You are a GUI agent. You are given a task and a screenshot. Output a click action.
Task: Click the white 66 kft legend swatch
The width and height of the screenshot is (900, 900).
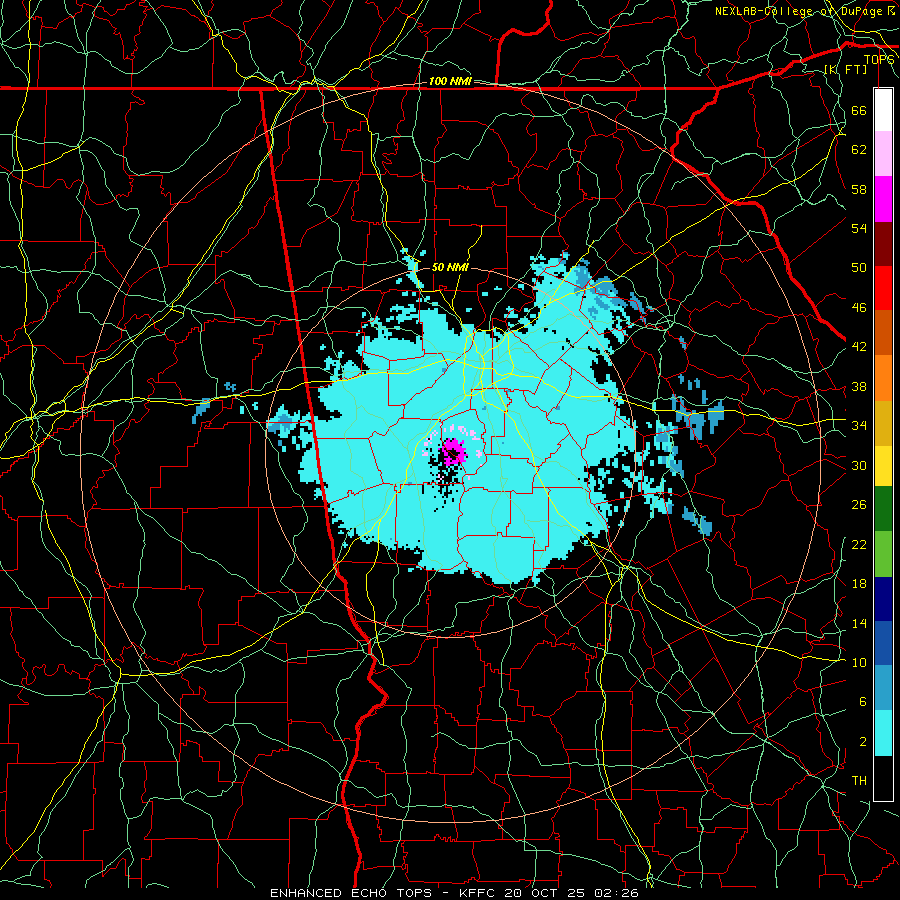[x=883, y=110]
